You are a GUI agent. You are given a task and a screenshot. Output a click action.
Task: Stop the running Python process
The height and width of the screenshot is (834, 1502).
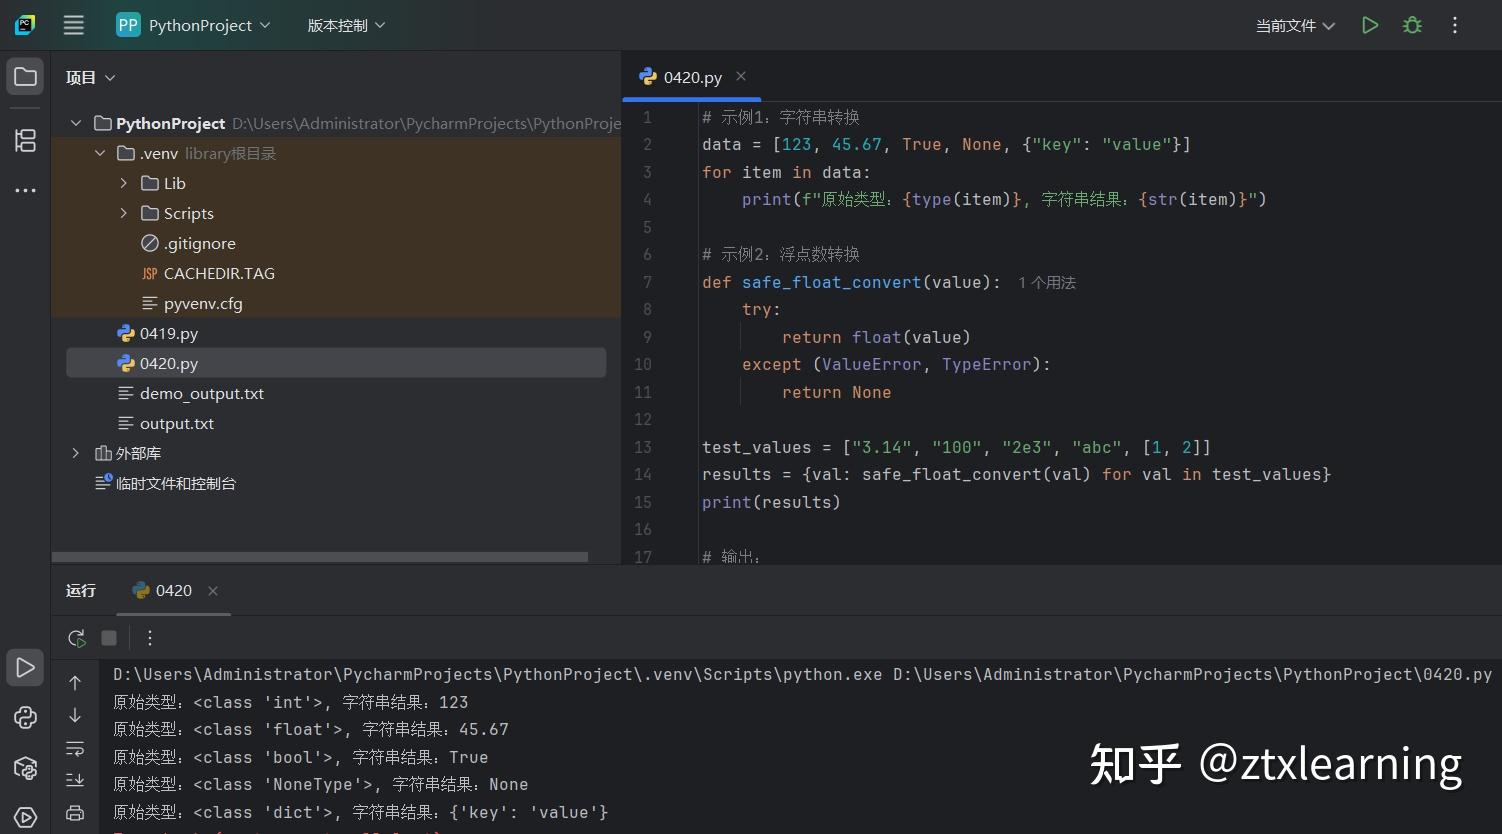point(109,637)
